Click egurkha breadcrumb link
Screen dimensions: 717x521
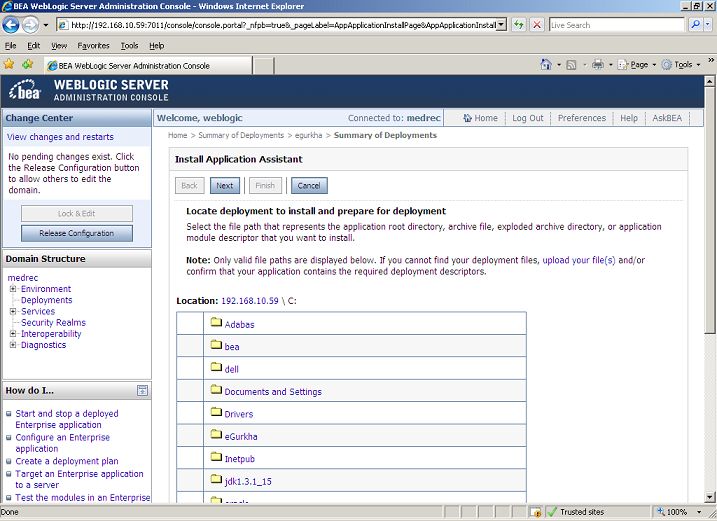click(x=309, y=135)
